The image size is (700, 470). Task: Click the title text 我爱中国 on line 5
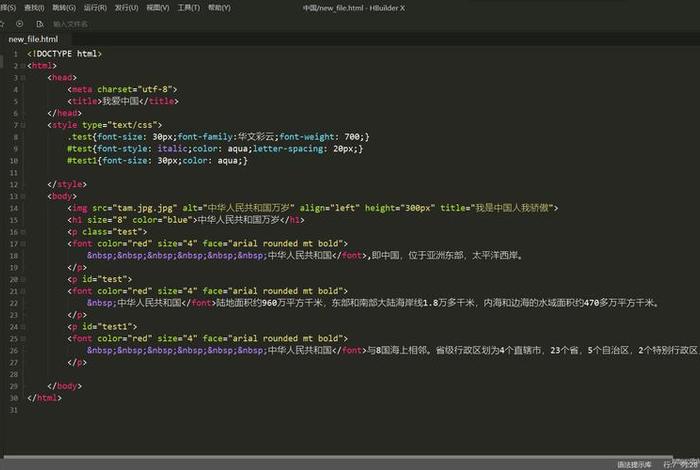(121, 101)
